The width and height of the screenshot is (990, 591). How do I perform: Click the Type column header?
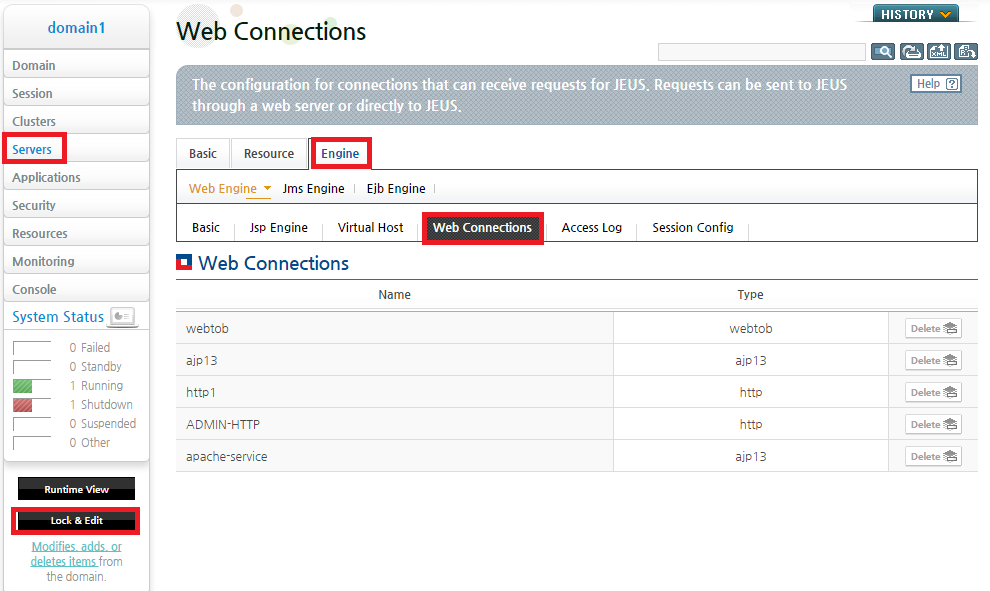click(750, 294)
